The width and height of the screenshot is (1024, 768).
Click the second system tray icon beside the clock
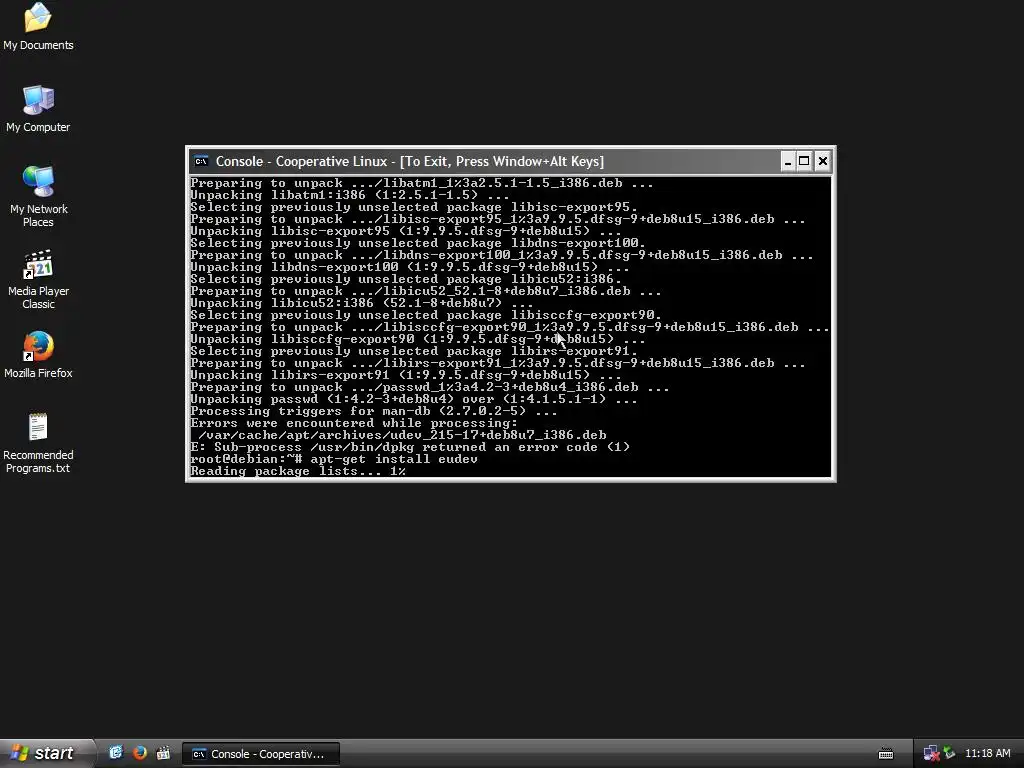(950, 754)
